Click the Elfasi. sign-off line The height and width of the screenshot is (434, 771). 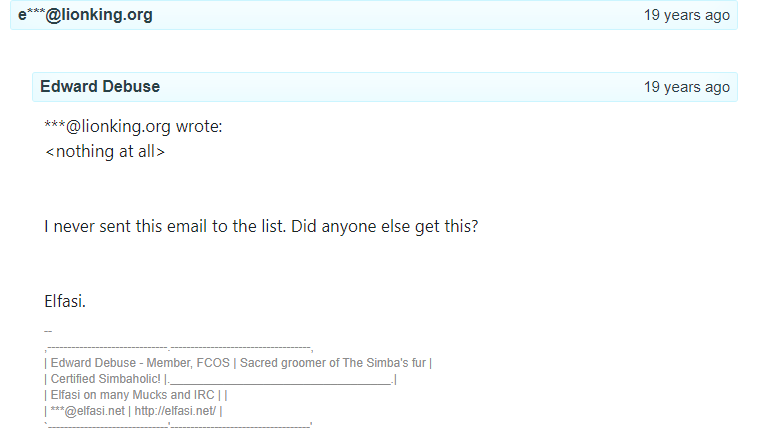click(65, 301)
